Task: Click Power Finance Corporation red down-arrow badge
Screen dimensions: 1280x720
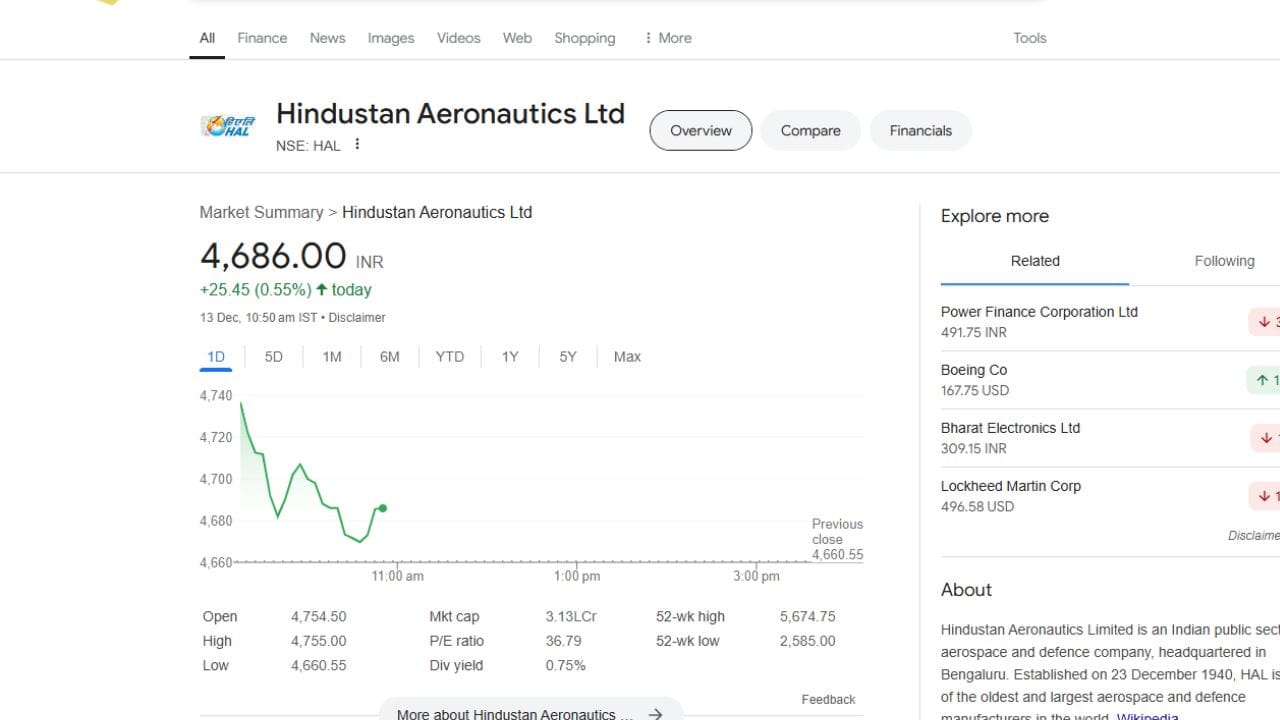Action: pos(1266,322)
